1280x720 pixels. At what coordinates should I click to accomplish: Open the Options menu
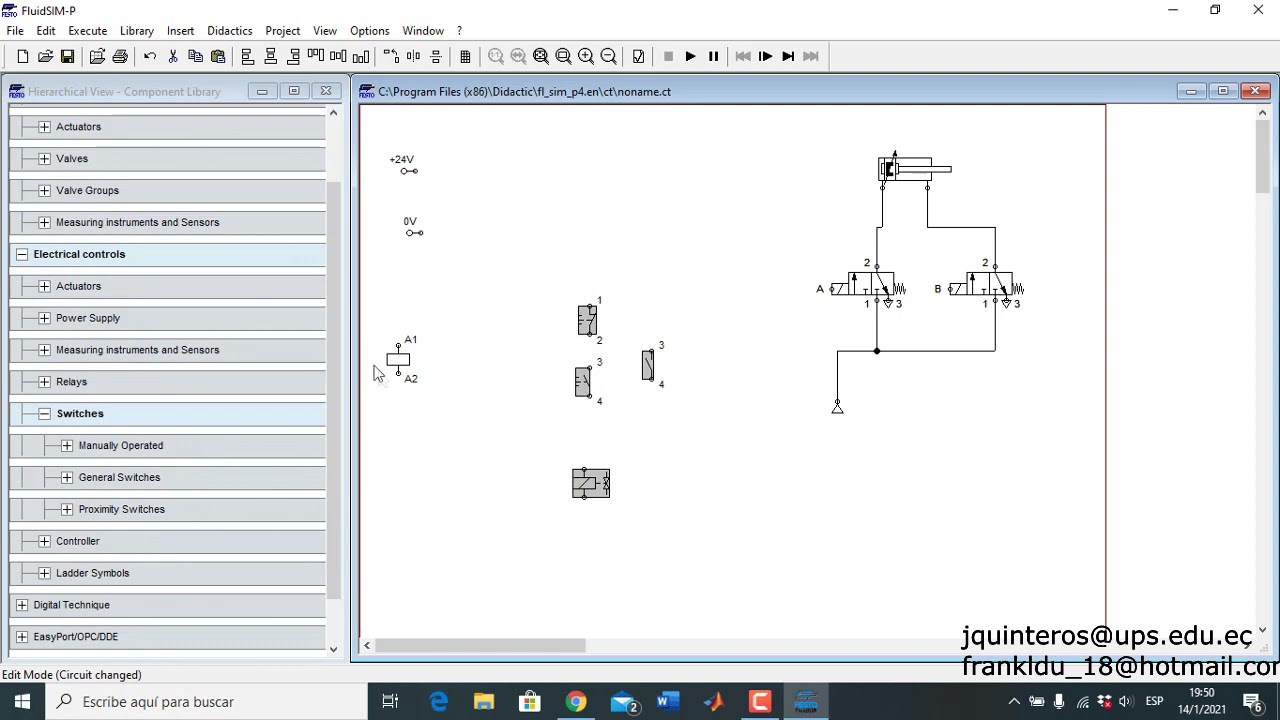[369, 31]
